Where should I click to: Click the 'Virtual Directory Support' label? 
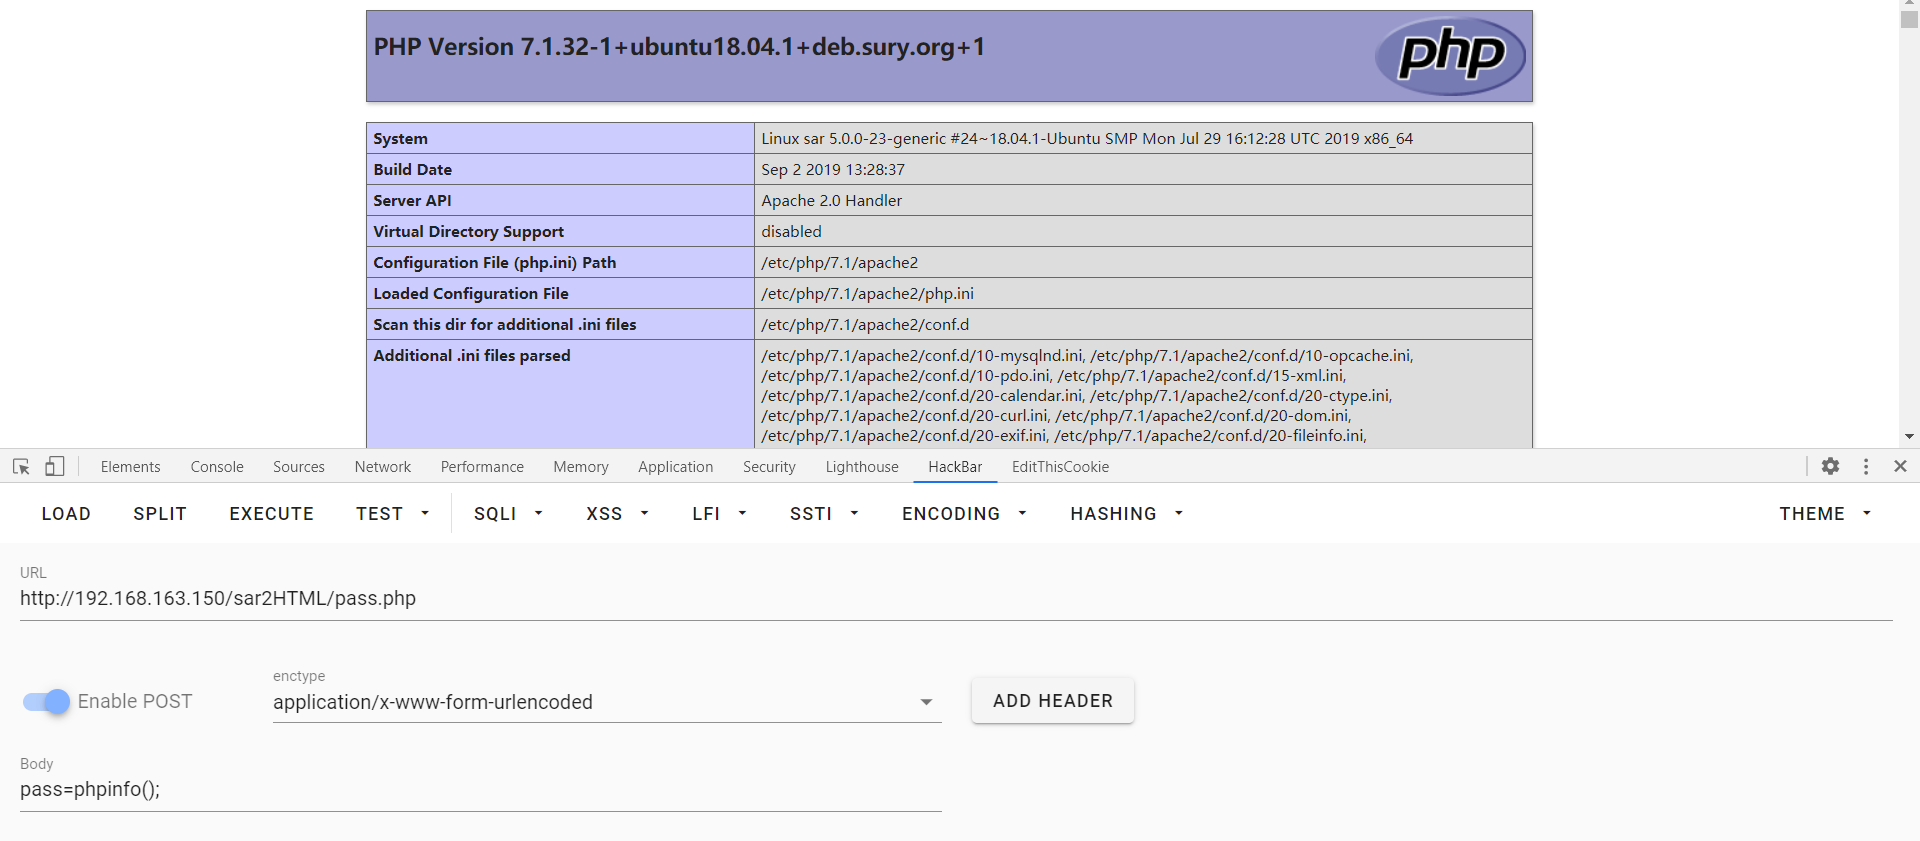click(x=469, y=232)
